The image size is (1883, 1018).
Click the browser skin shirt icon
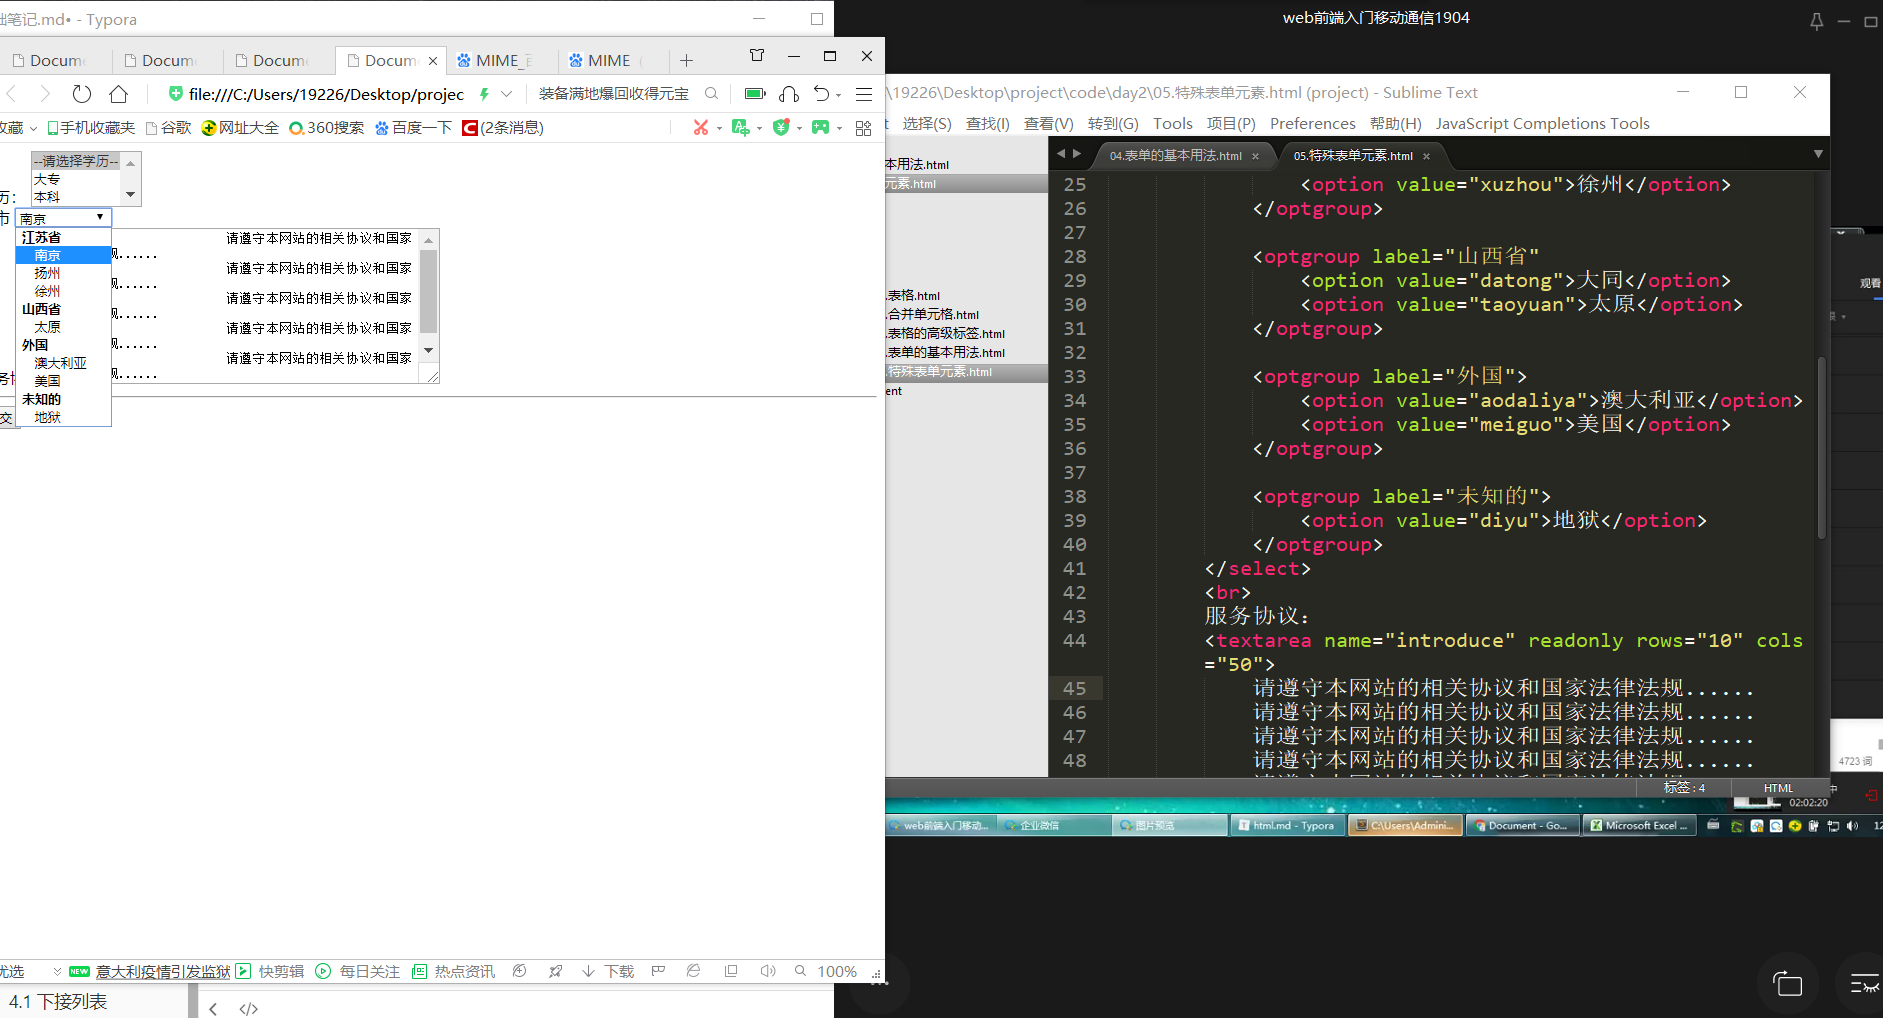click(x=757, y=56)
